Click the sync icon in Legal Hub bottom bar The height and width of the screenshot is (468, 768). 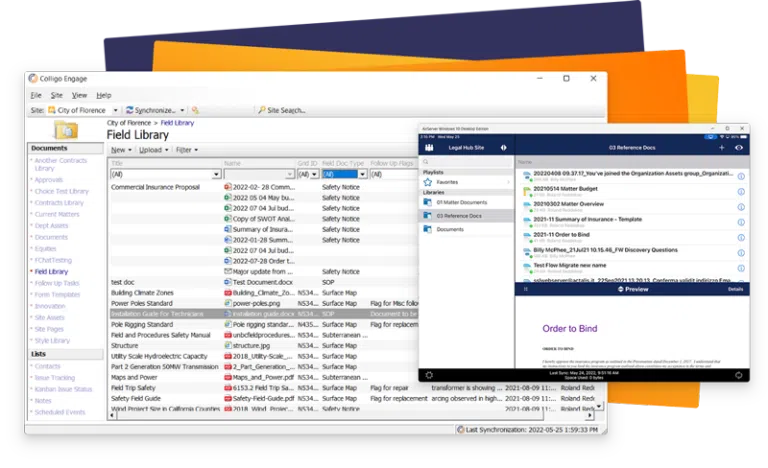coord(739,375)
